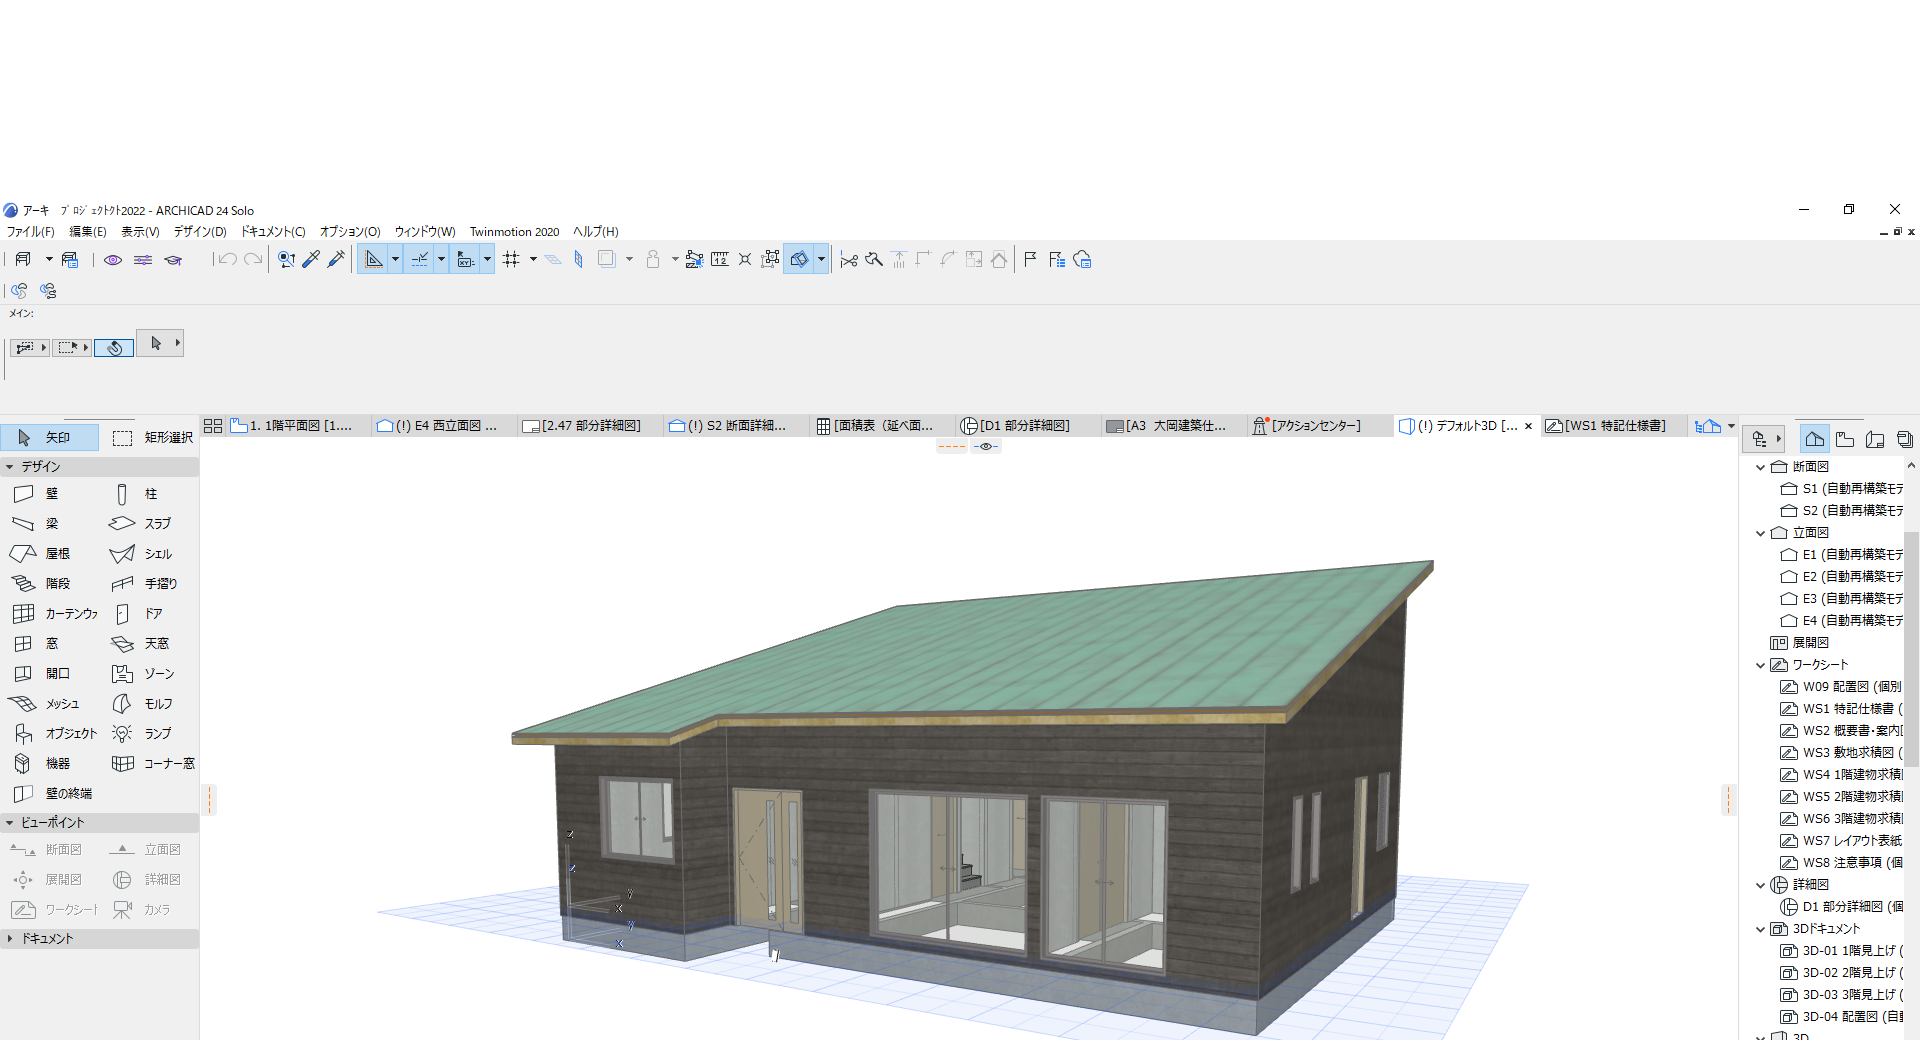The height and width of the screenshot is (1040, 1920).
Task: Collapse the ビューポイント toolbox section
Action: pyautogui.click(x=10, y=823)
